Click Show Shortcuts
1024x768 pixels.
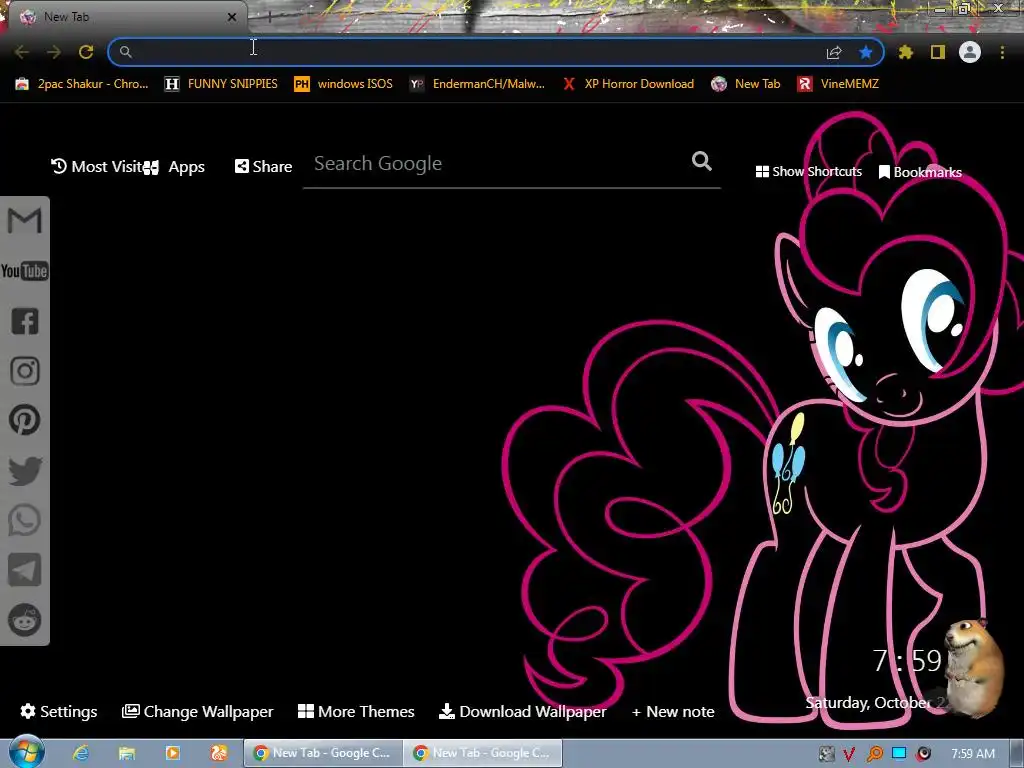pyautogui.click(x=808, y=172)
